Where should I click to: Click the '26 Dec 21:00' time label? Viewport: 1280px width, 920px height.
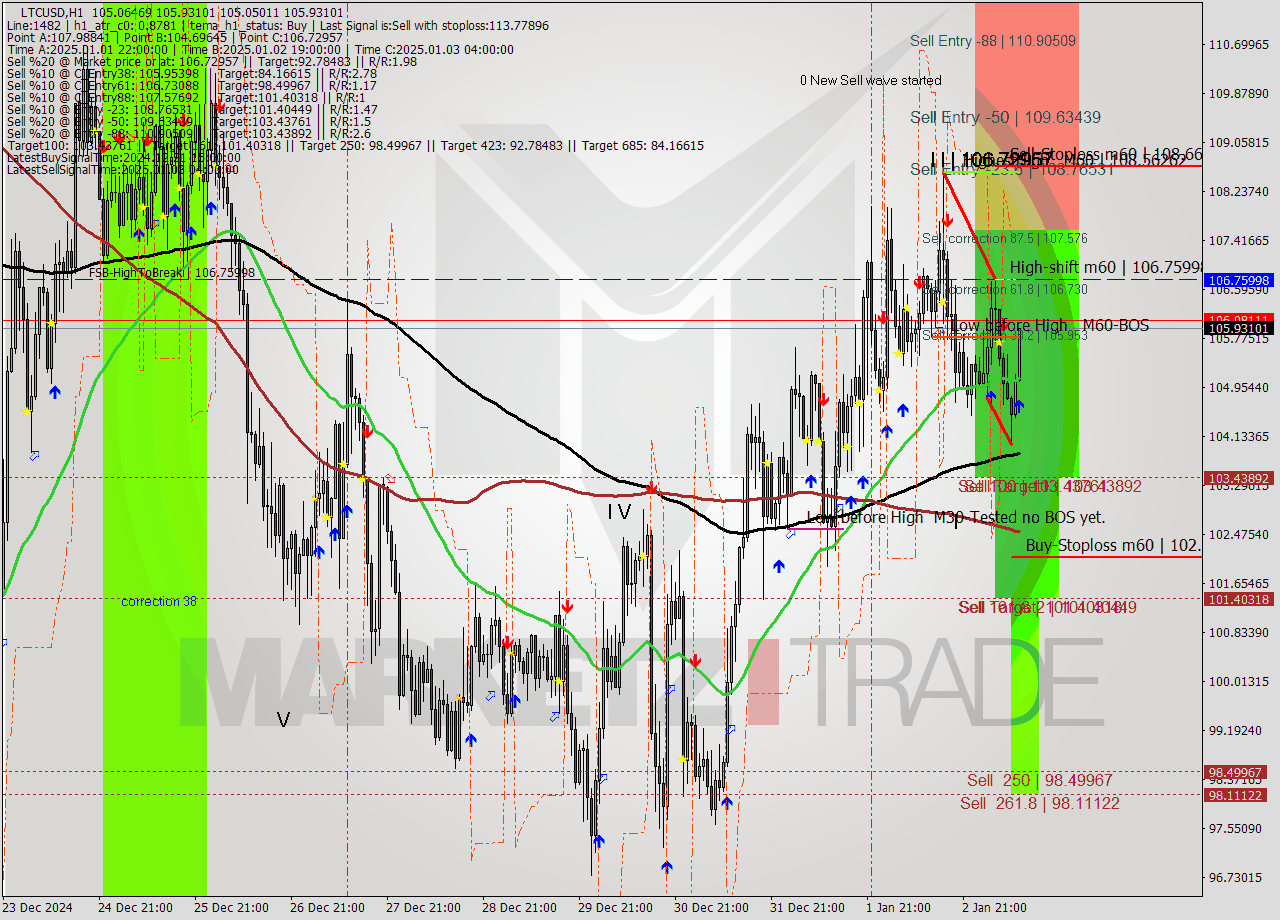(x=327, y=907)
